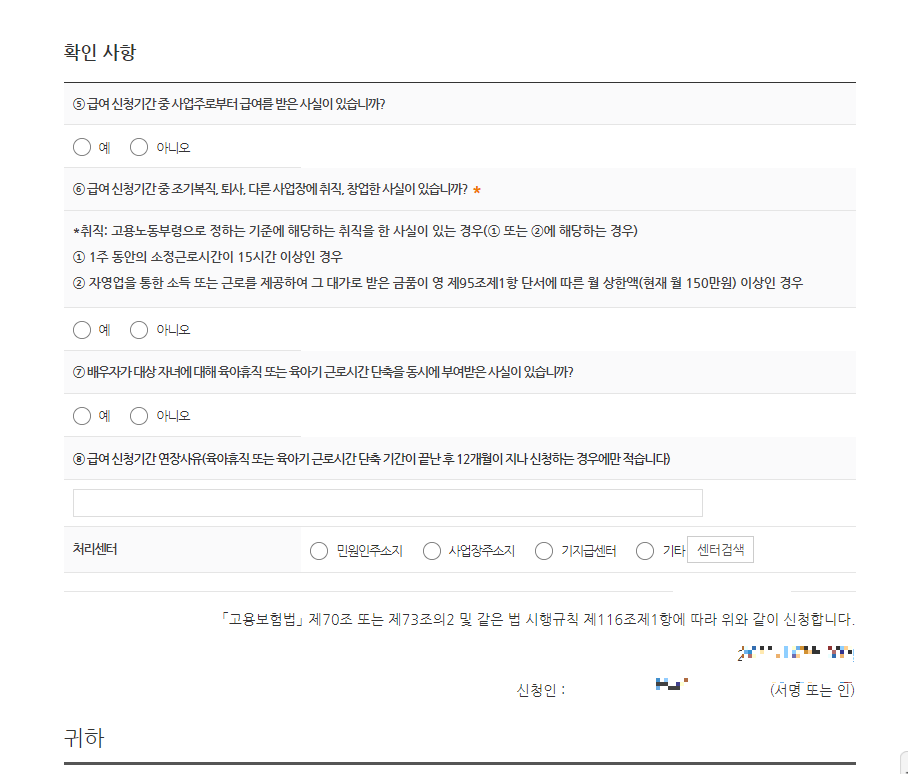The image size is (908, 774).
Task: Select 아니오 for question ⑥
Action: 139,329
